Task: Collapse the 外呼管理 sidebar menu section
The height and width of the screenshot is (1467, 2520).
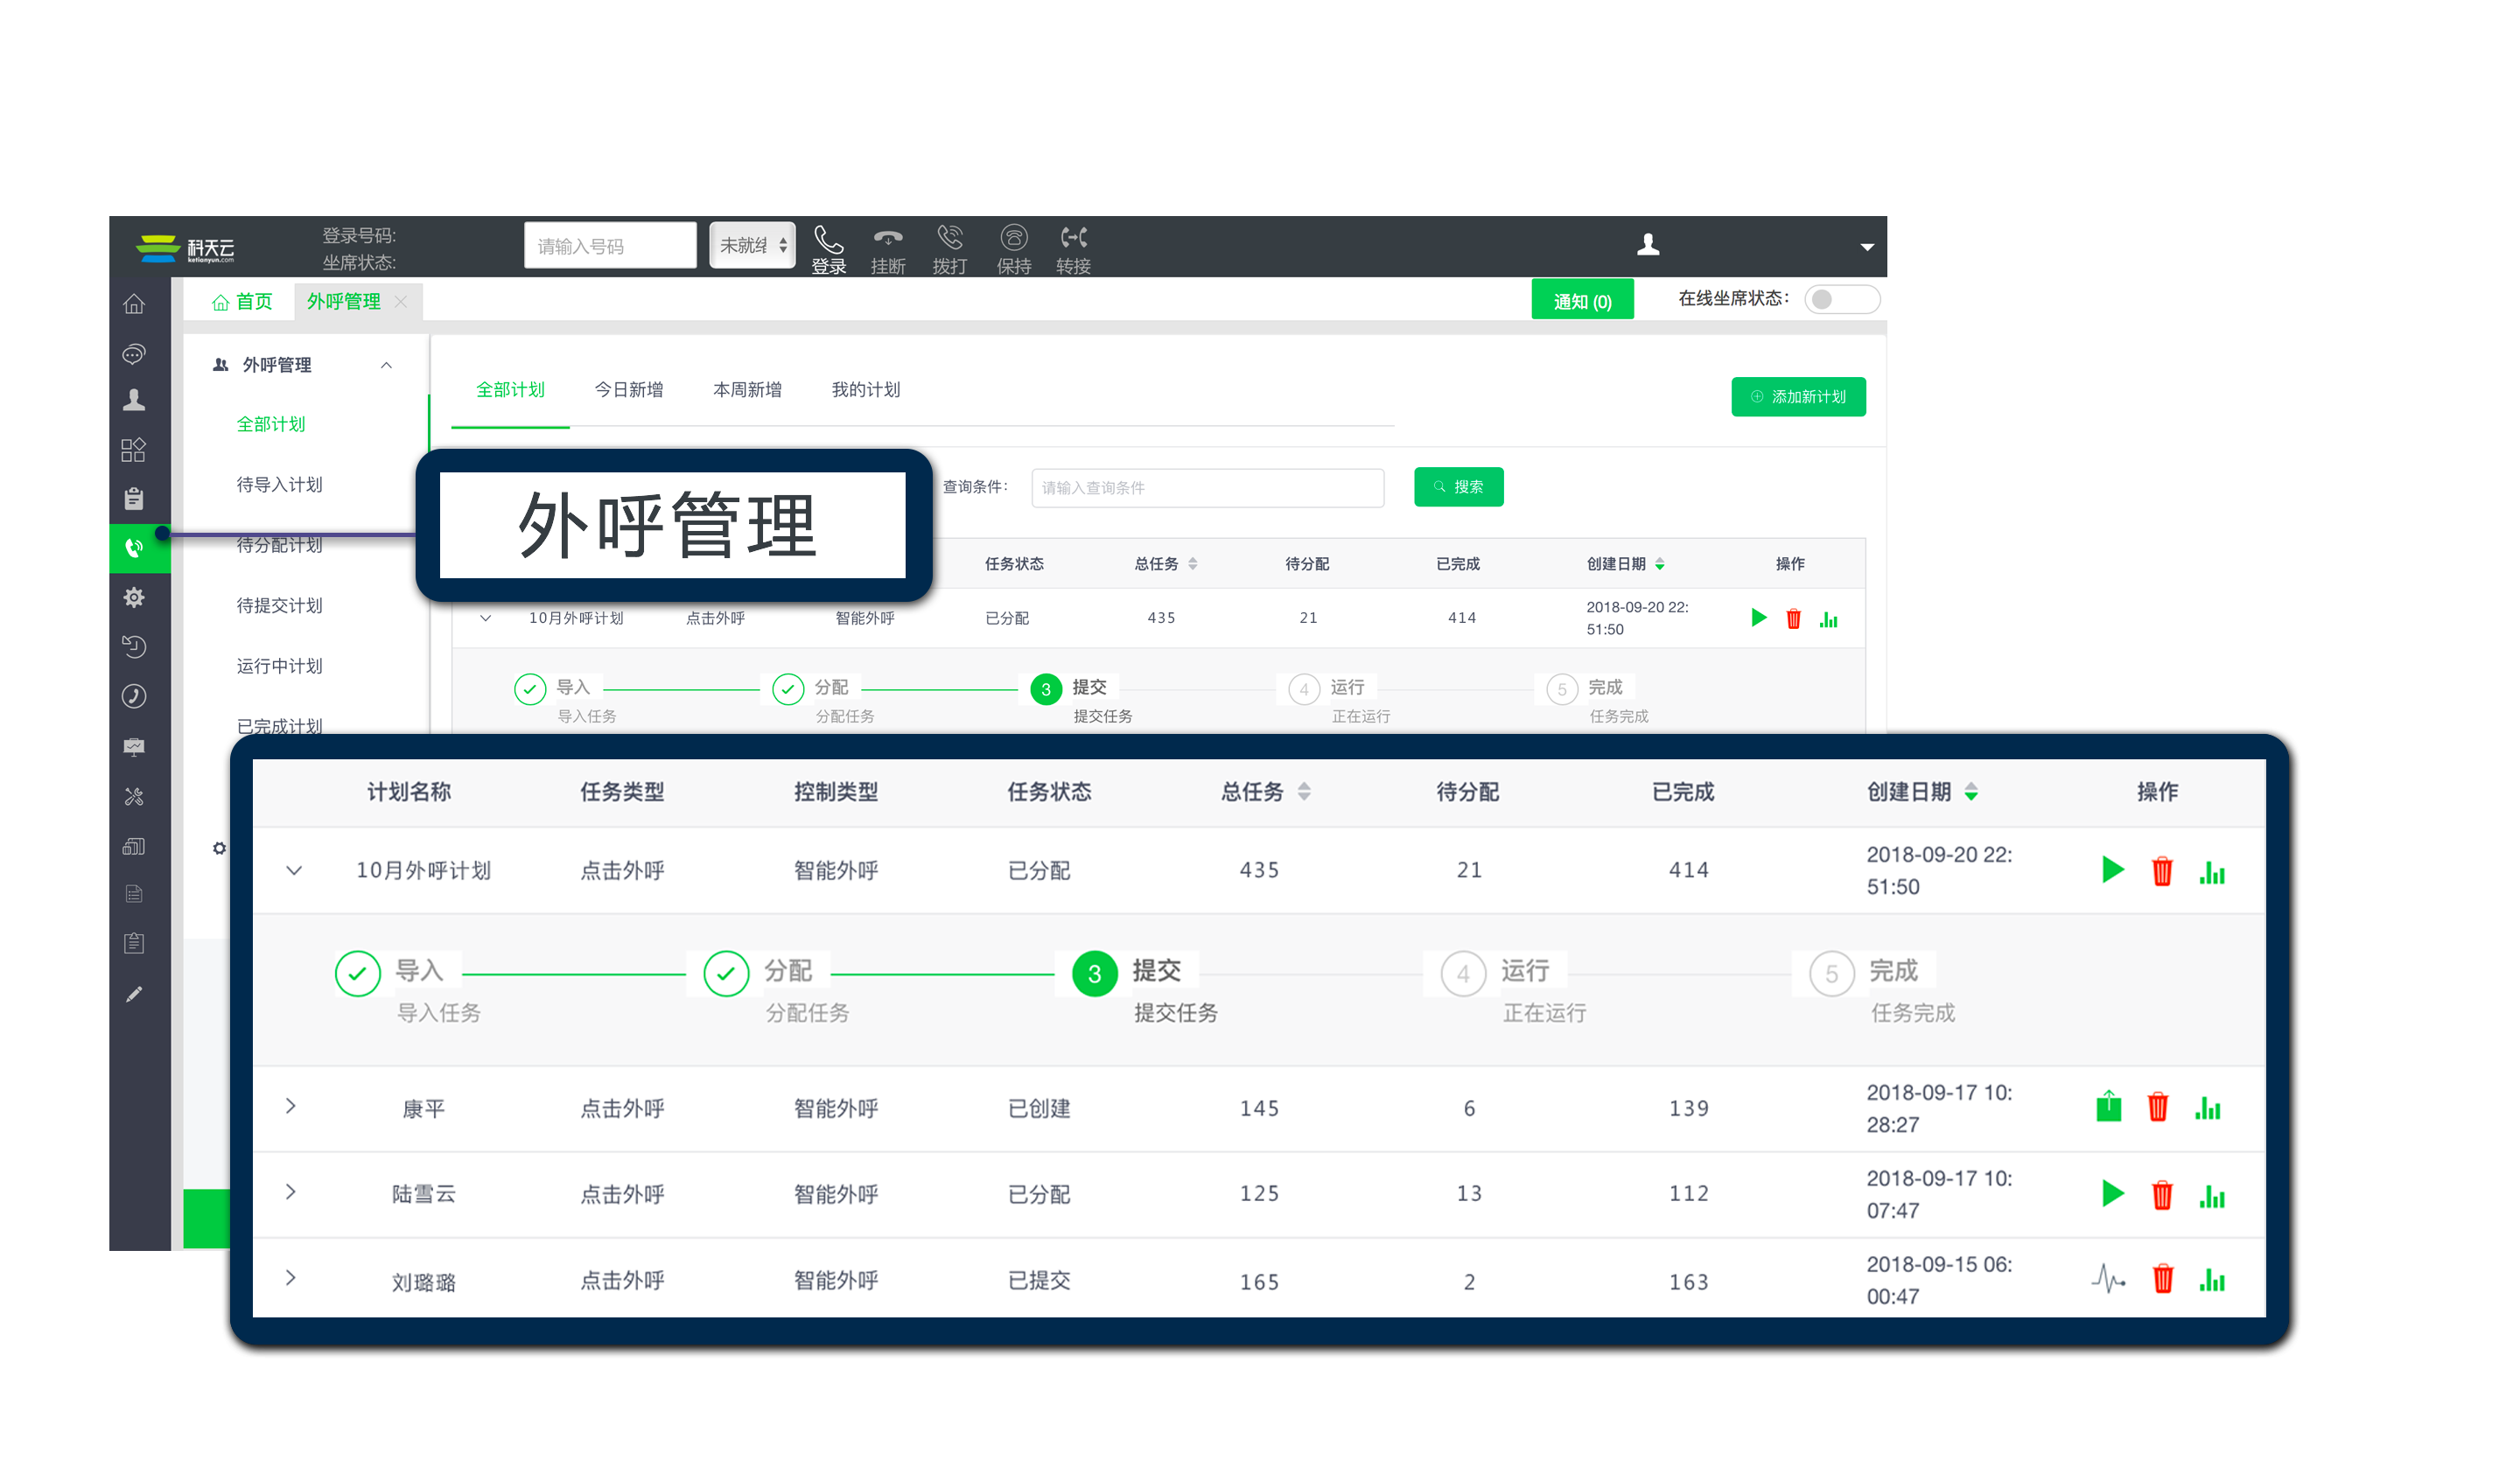Action: pyautogui.click(x=386, y=365)
